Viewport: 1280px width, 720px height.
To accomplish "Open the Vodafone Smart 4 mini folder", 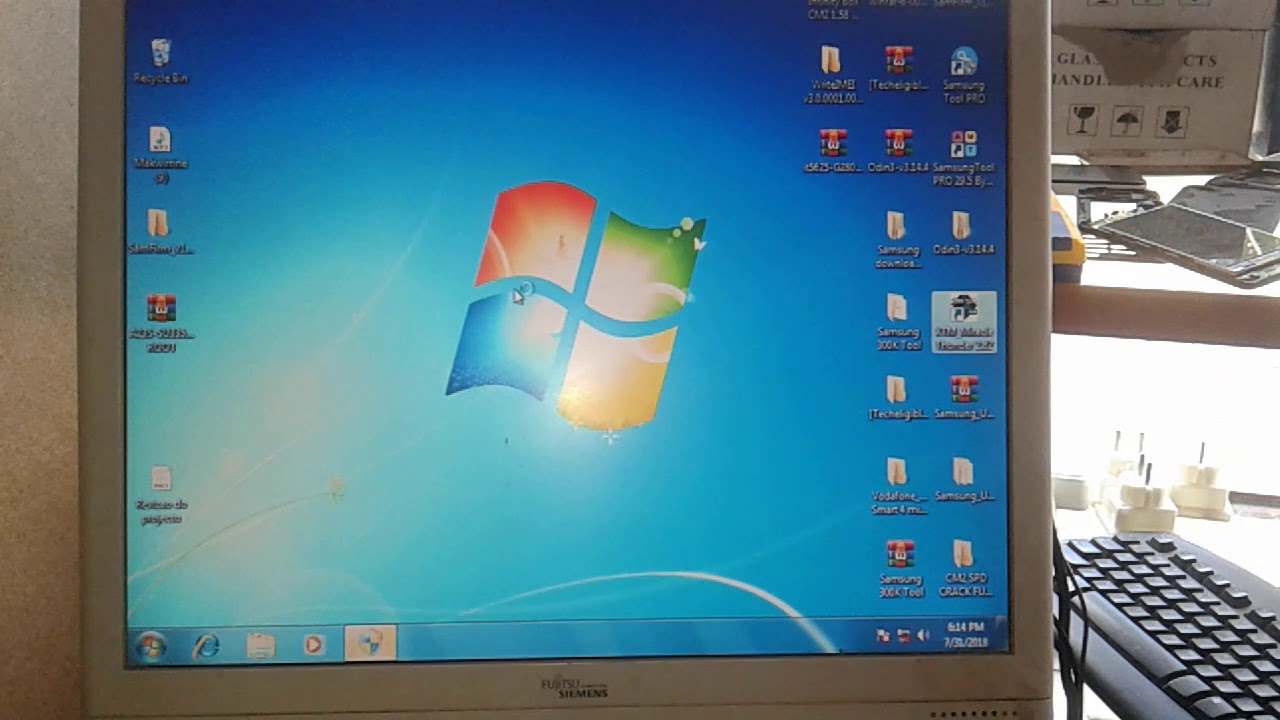I will coord(897,486).
